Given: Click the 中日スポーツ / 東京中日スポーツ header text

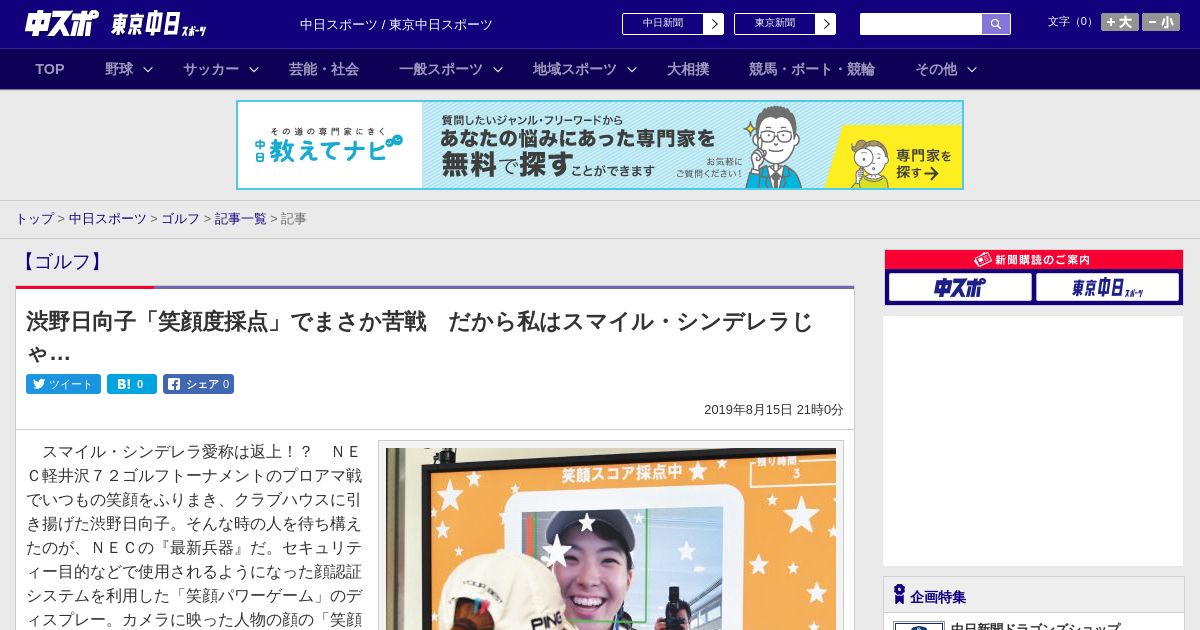Looking at the screenshot, I should coord(396,24).
